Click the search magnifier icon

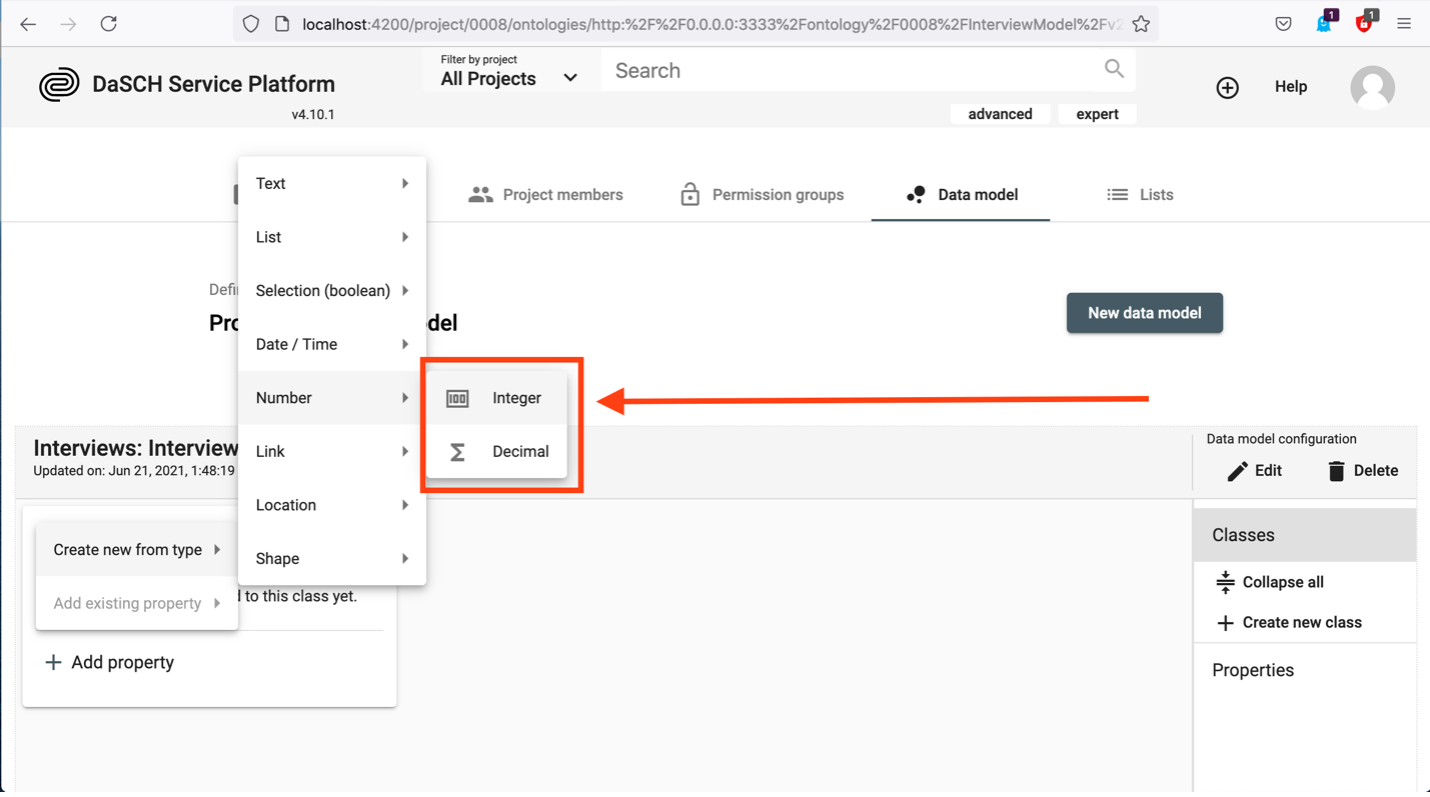(x=1114, y=69)
